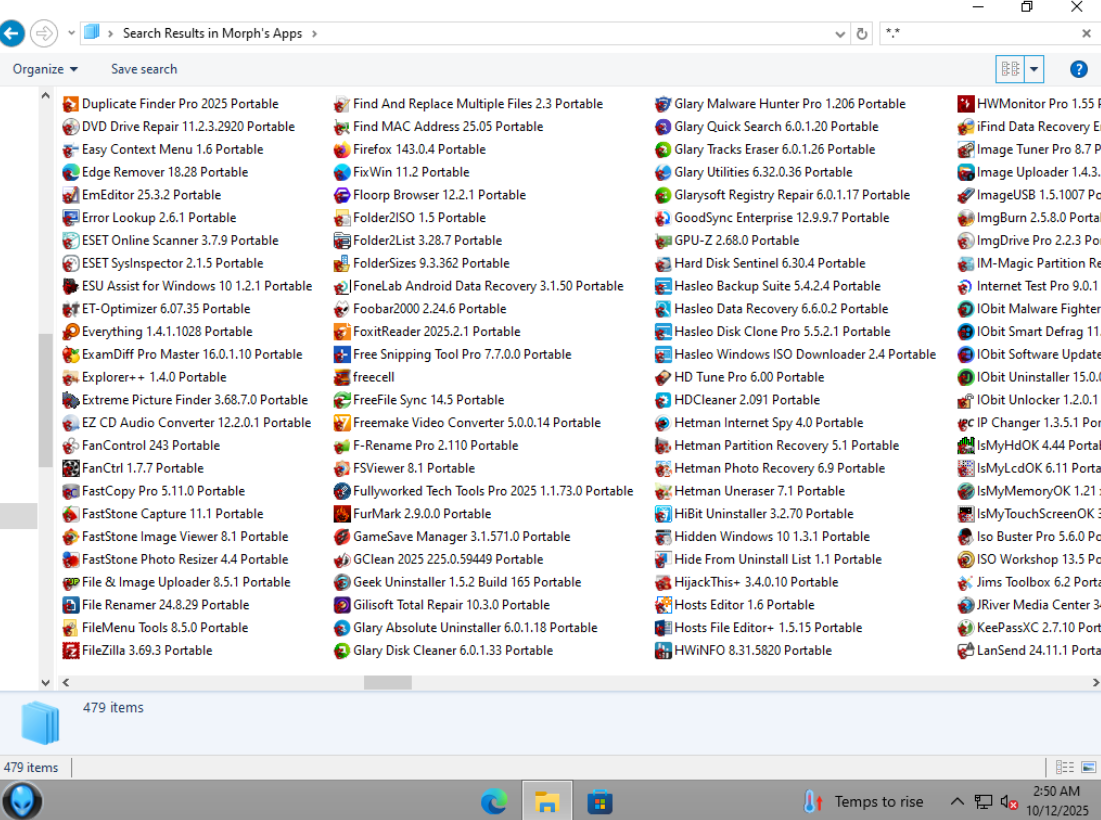This screenshot has height=820, width=1101.
Task: Click the HWiNFO 8.31.5820 Portable icon
Action: pyautogui.click(x=663, y=651)
